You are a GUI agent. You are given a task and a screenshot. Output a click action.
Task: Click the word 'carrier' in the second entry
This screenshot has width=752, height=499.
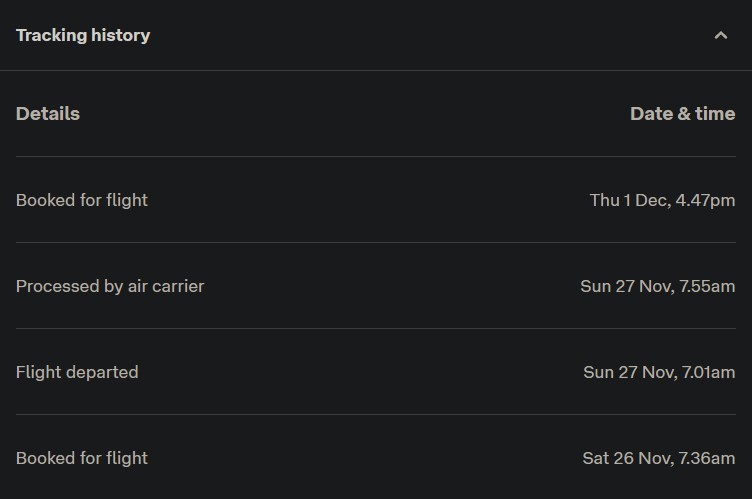point(178,286)
